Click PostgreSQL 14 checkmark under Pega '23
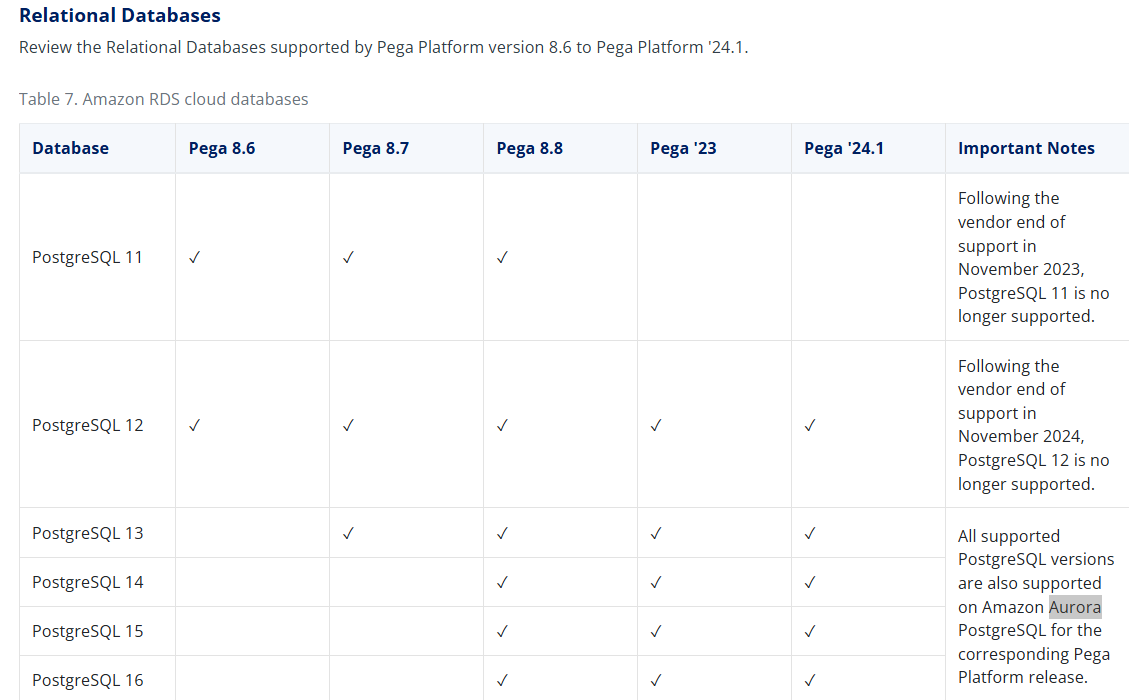Image resolution: width=1129 pixels, height=700 pixels. [x=656, y=582]
